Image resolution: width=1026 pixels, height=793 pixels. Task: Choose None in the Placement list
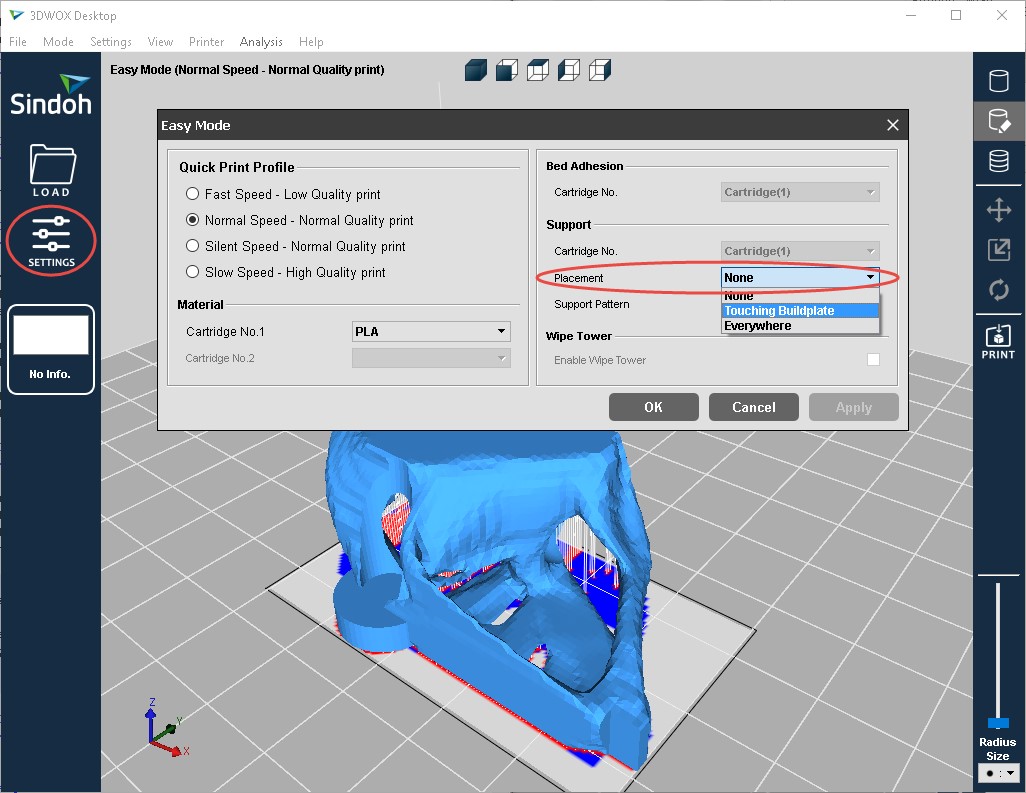coord(800,296)
